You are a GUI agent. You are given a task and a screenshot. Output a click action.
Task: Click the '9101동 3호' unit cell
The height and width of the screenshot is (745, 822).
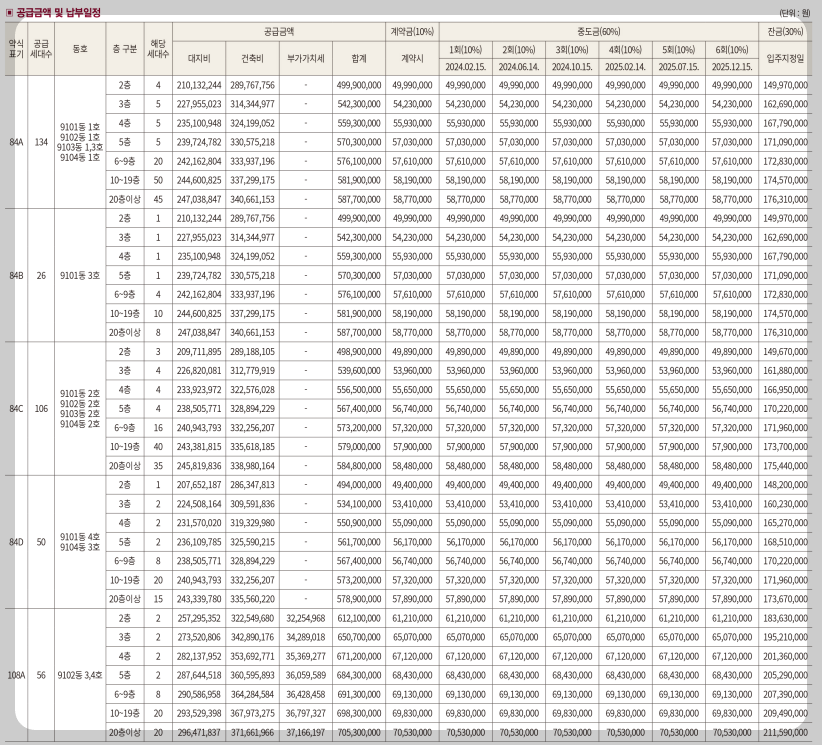(80, 275)
